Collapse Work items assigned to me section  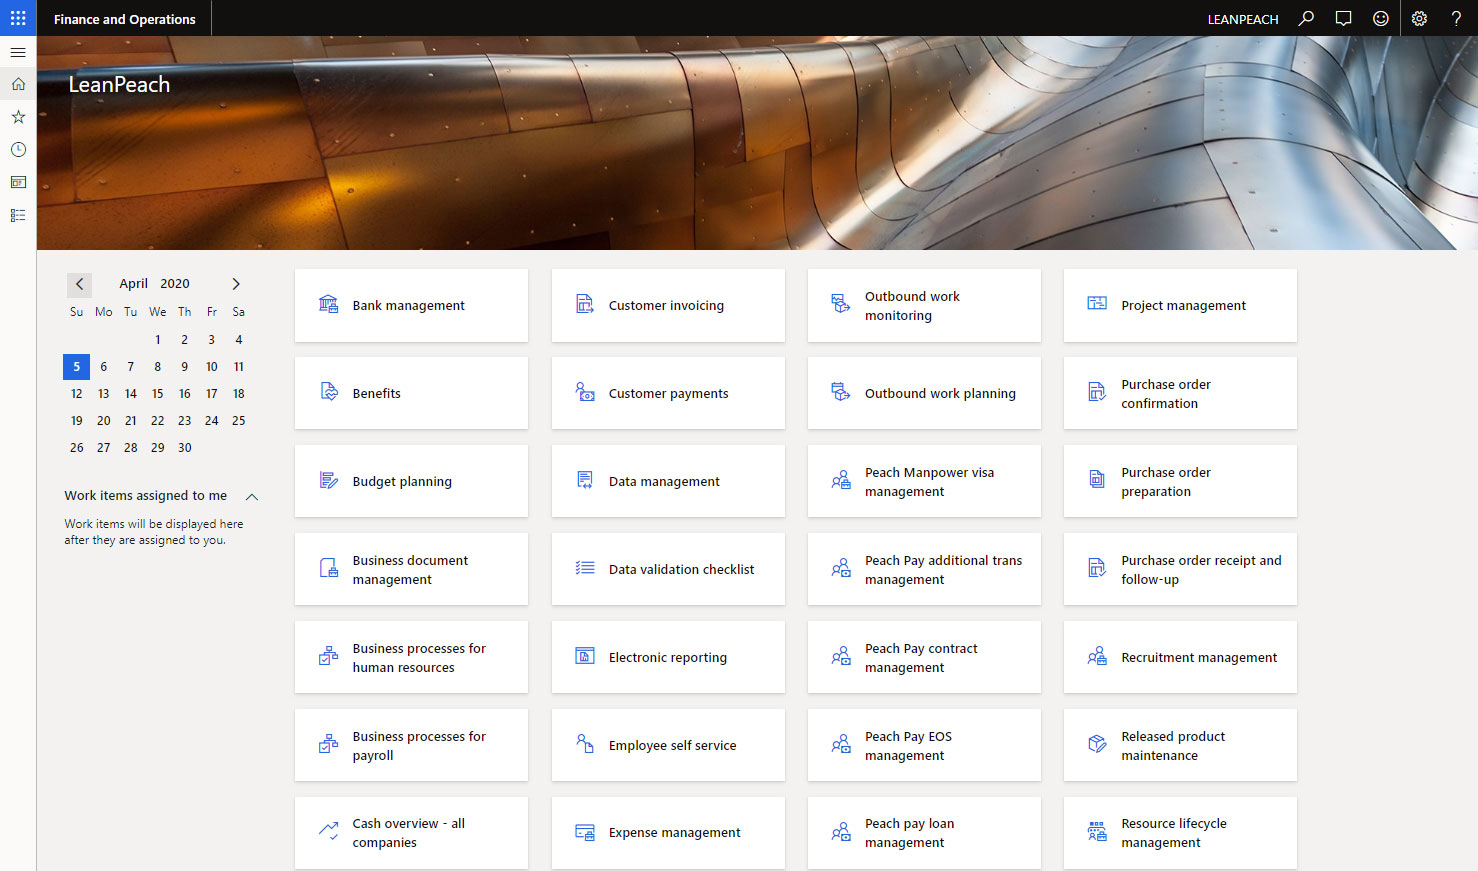click(x=252, y=496)
